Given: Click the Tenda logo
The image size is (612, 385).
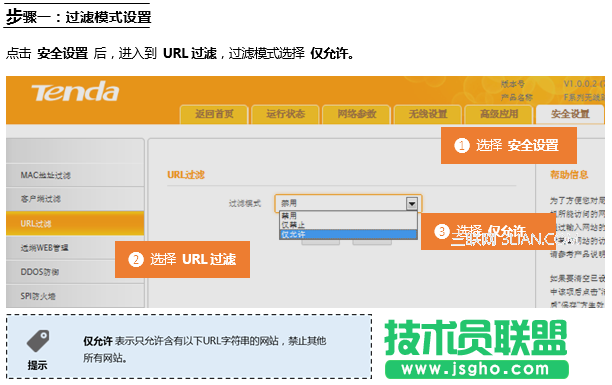Looking at the screenshot, I should [75, 92].
